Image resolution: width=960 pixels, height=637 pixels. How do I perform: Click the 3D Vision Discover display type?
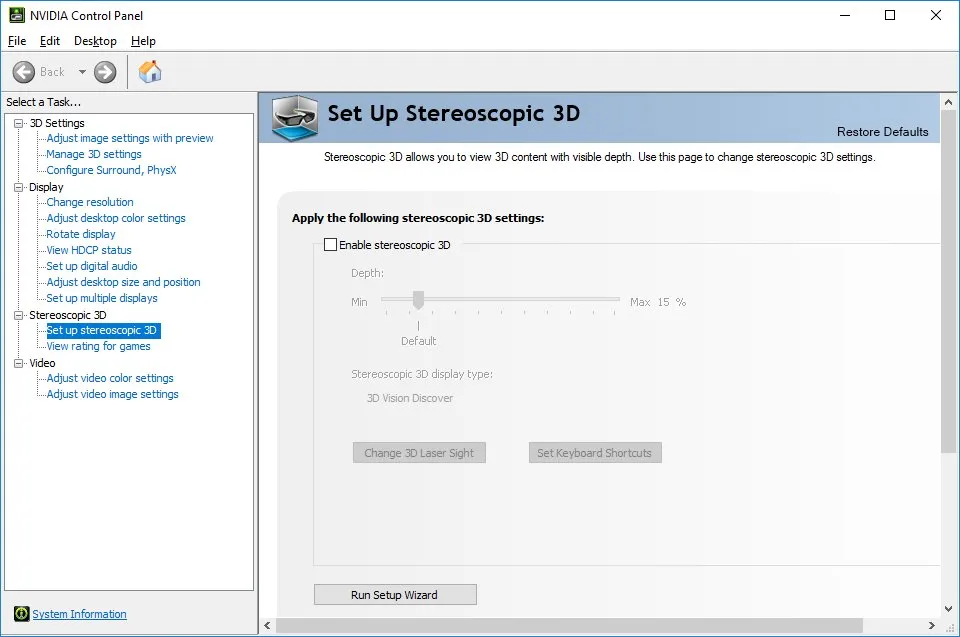(410, 398)
